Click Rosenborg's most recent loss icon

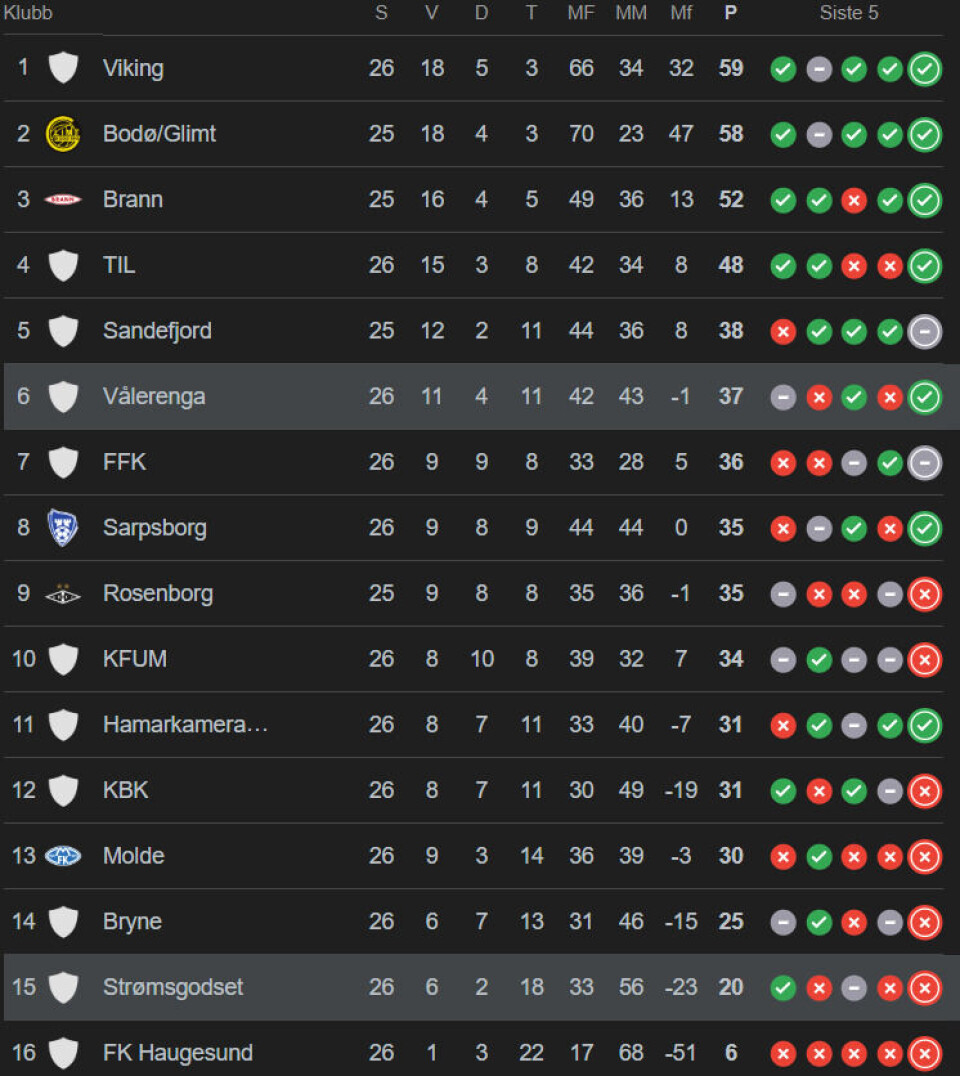pos(925,594)
